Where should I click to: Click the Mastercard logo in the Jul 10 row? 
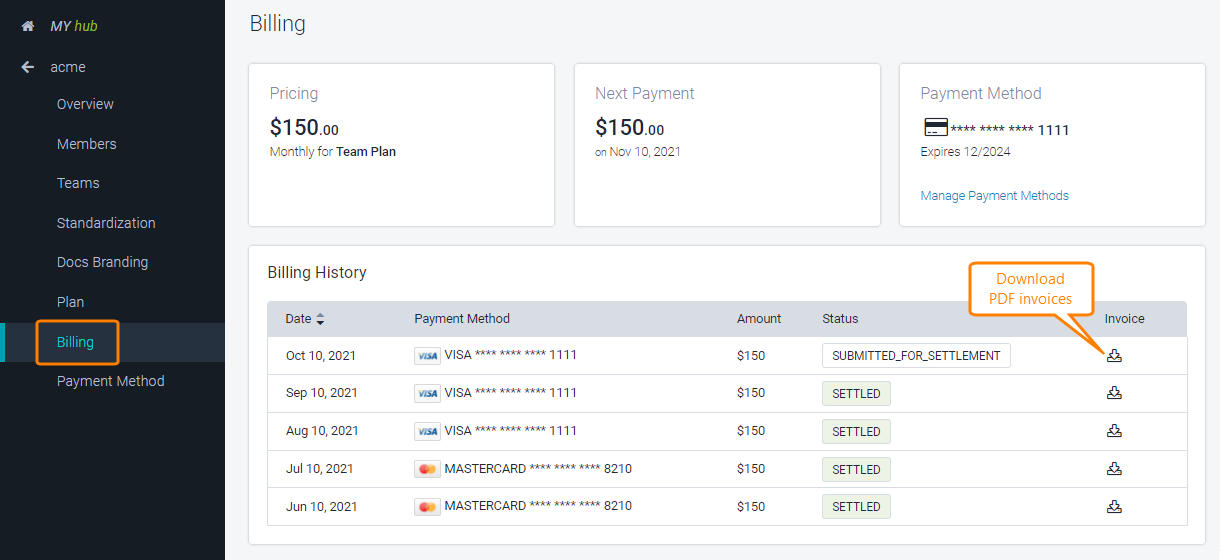pyautogui.click(x=427, y=469)
